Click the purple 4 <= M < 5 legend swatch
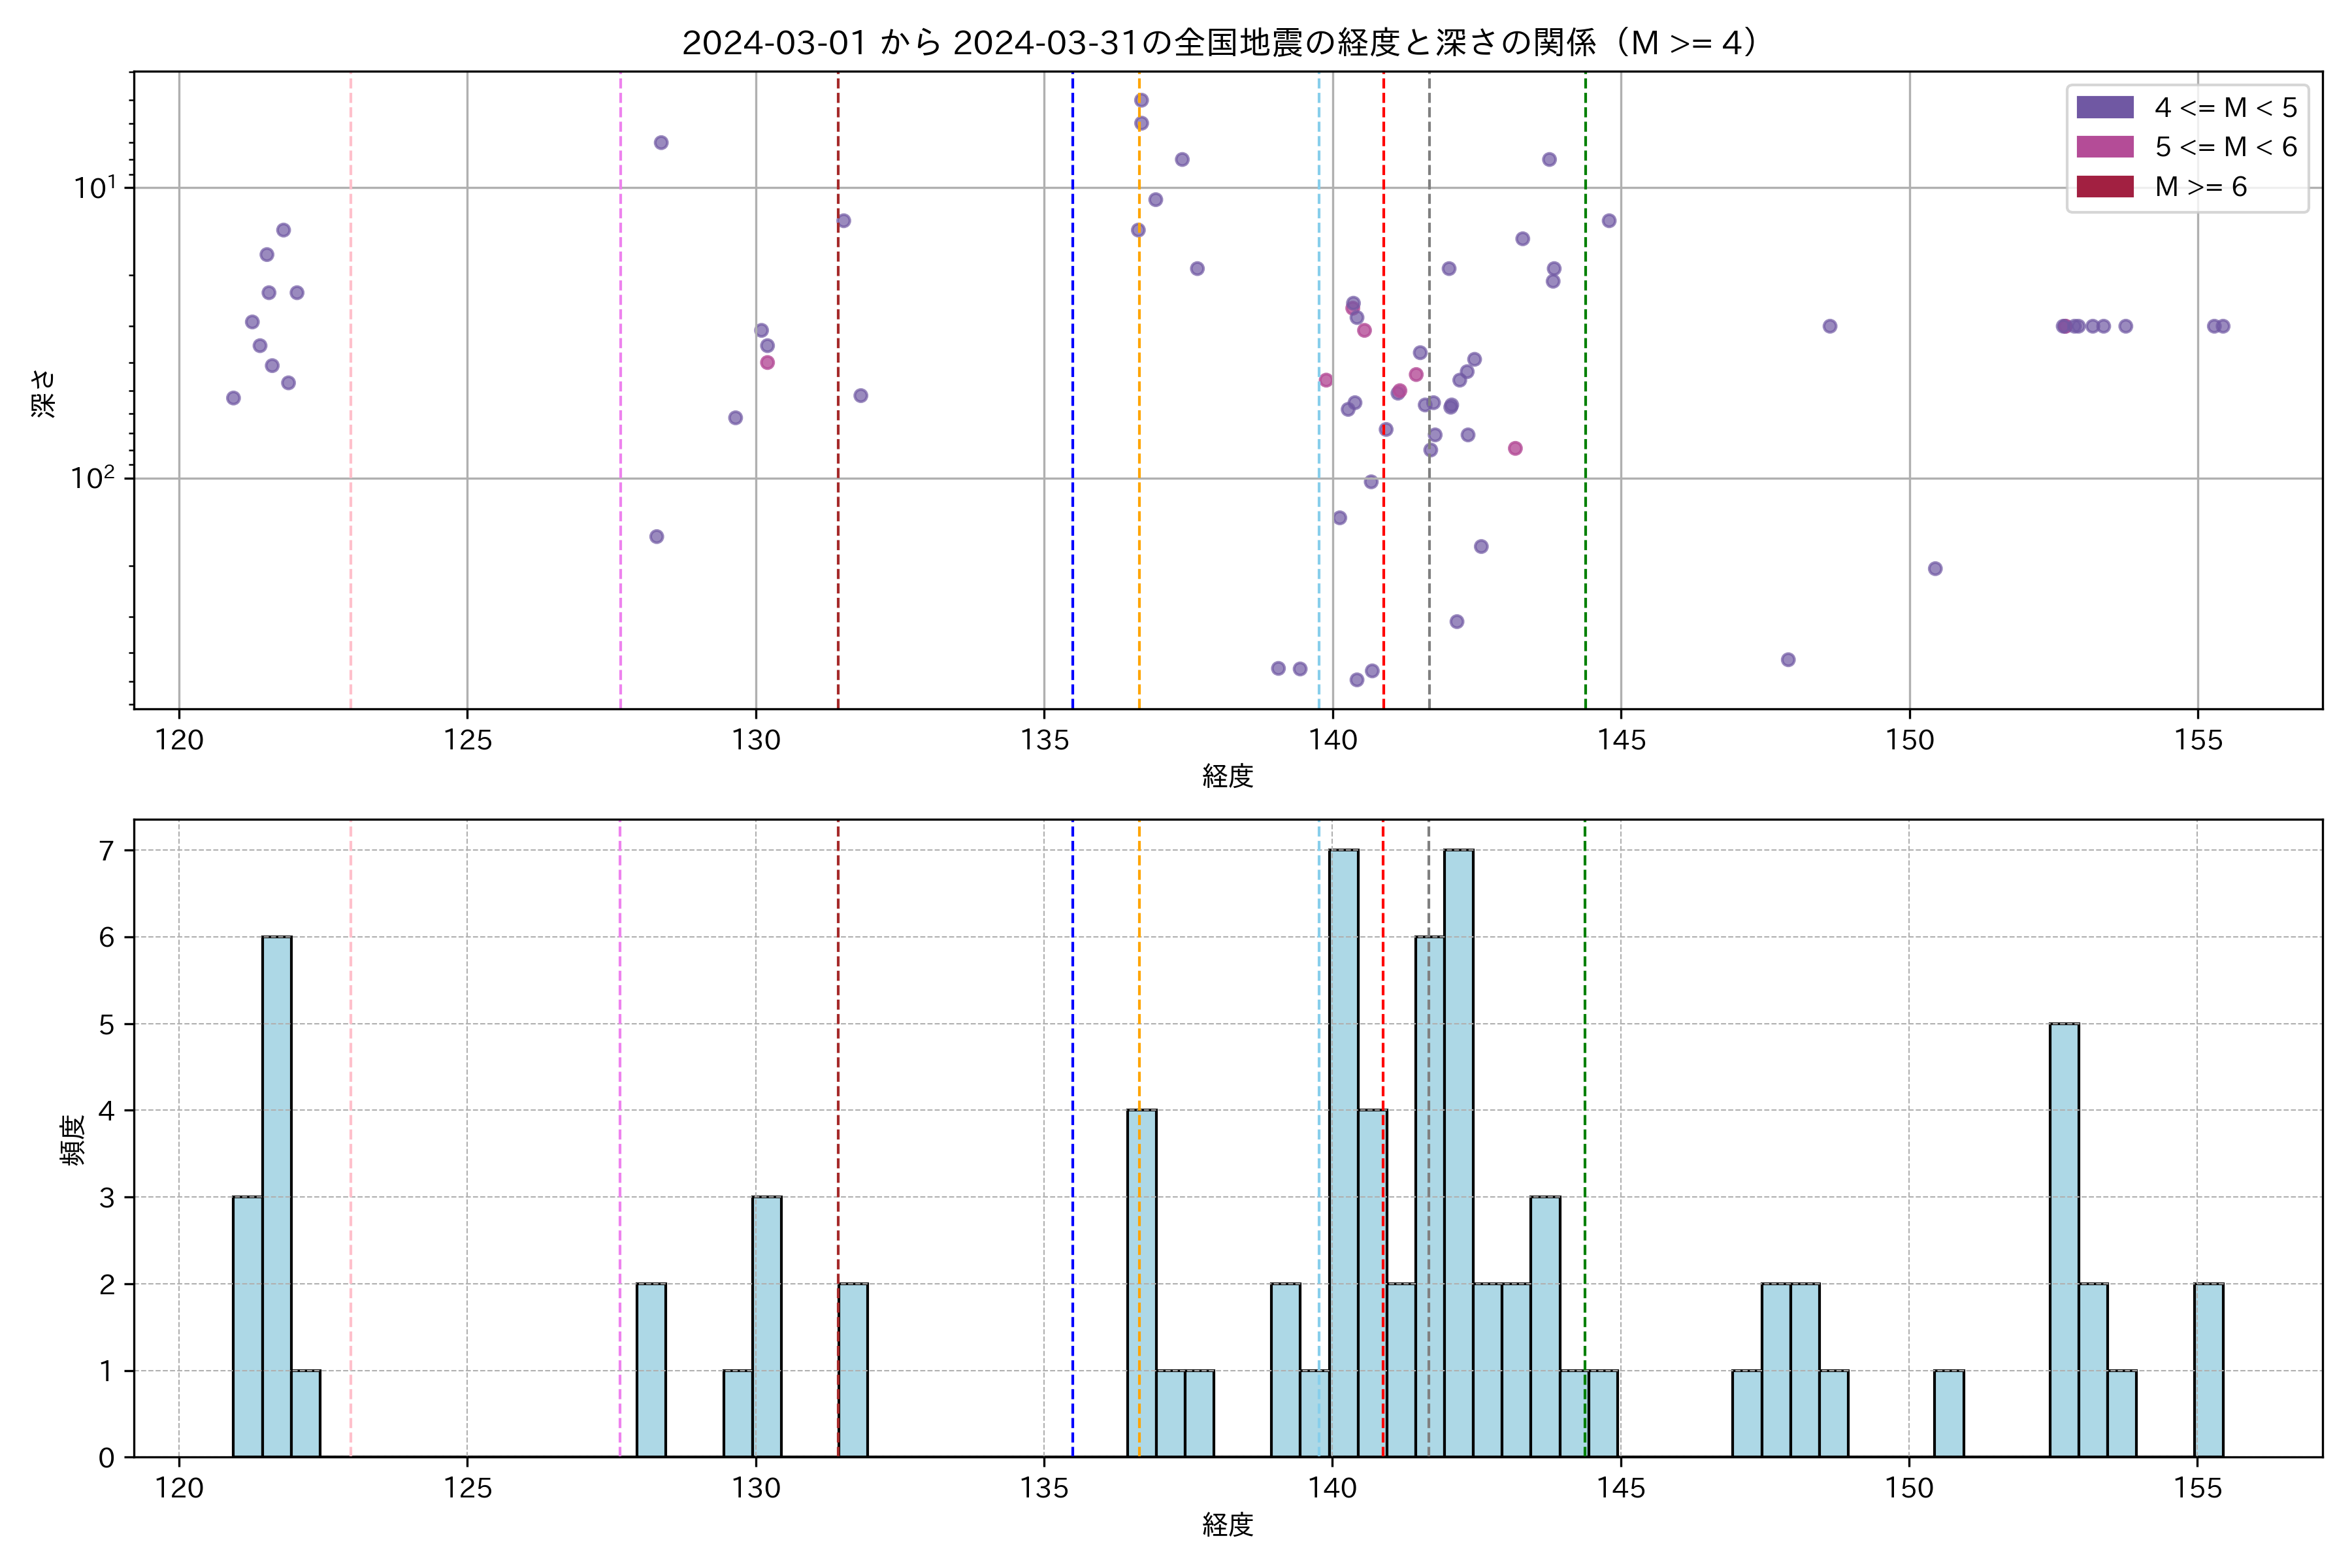The height and width of the screenshot is (1568, 2352). click(2104, 107)
